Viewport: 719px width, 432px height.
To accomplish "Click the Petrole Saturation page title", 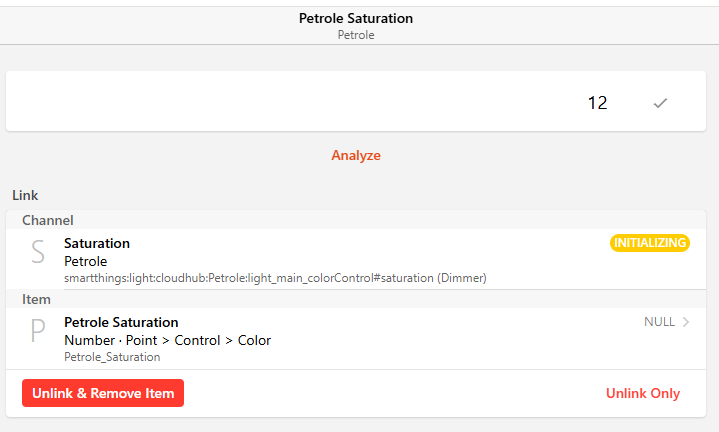I will pyautogui.click(x=356, y=18).
